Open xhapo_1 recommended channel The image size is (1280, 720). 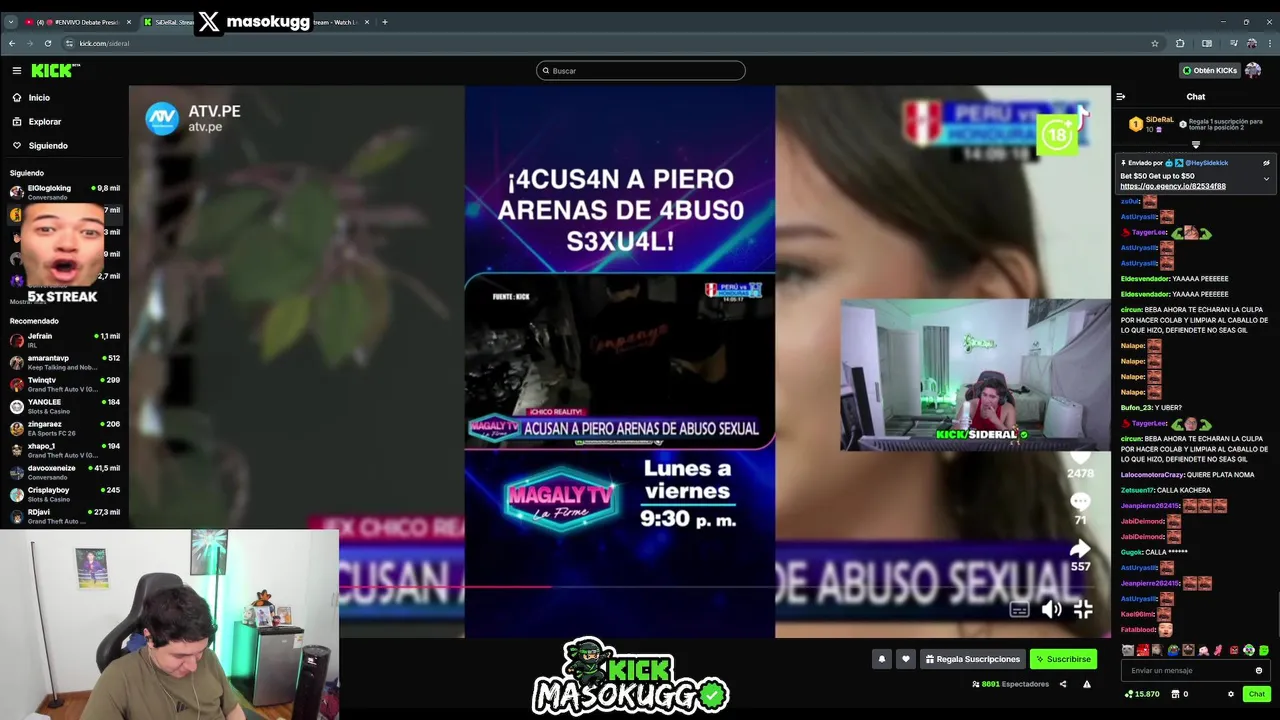tap(65, 450)
